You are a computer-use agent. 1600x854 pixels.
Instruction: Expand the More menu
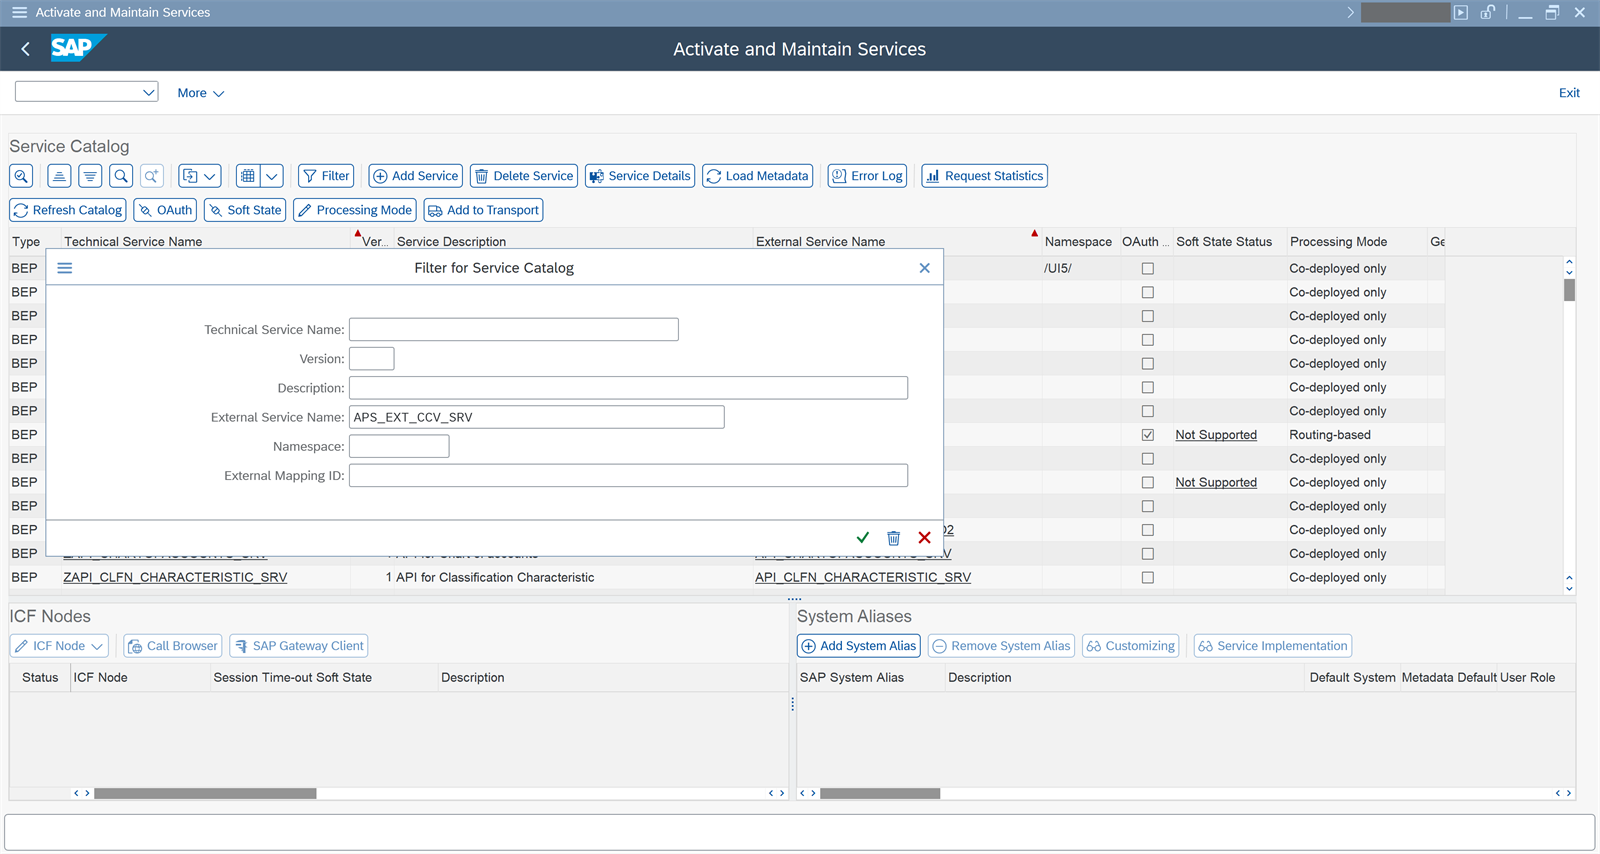coord(200,93)
